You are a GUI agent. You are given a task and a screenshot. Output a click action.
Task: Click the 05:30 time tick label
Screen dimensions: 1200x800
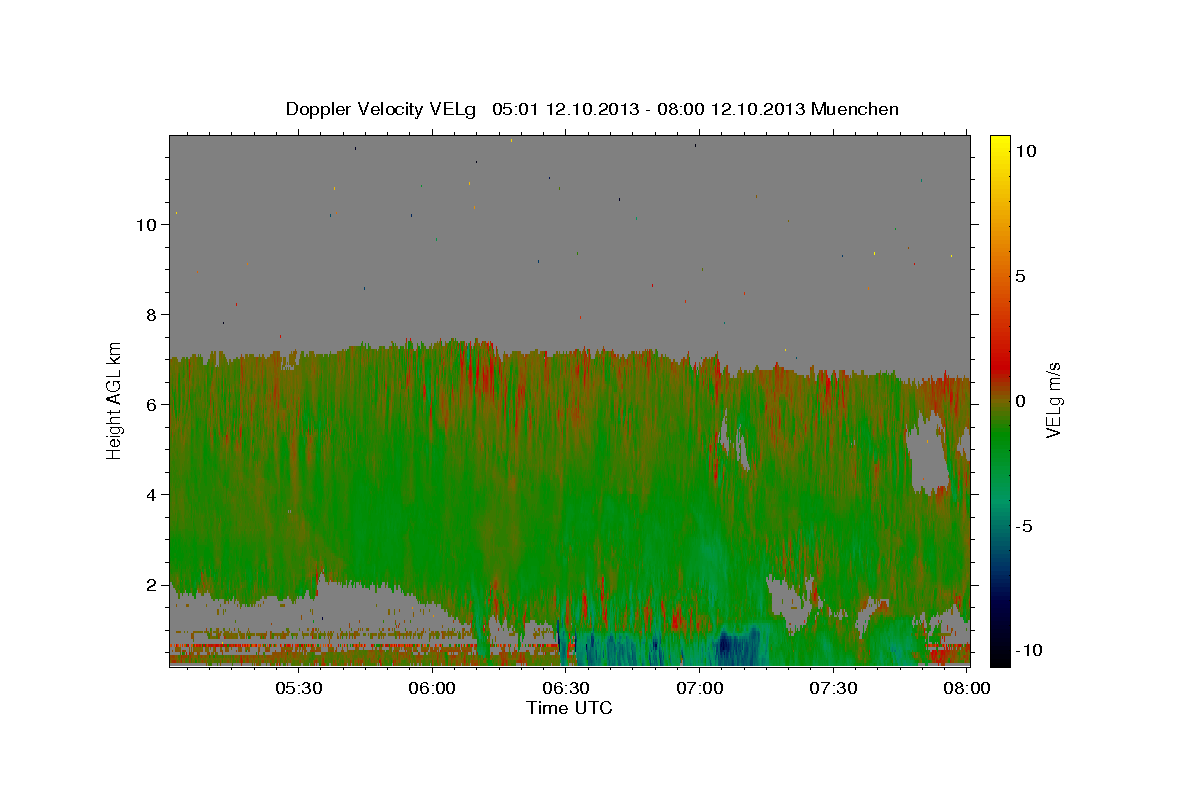tap(298, 688)
